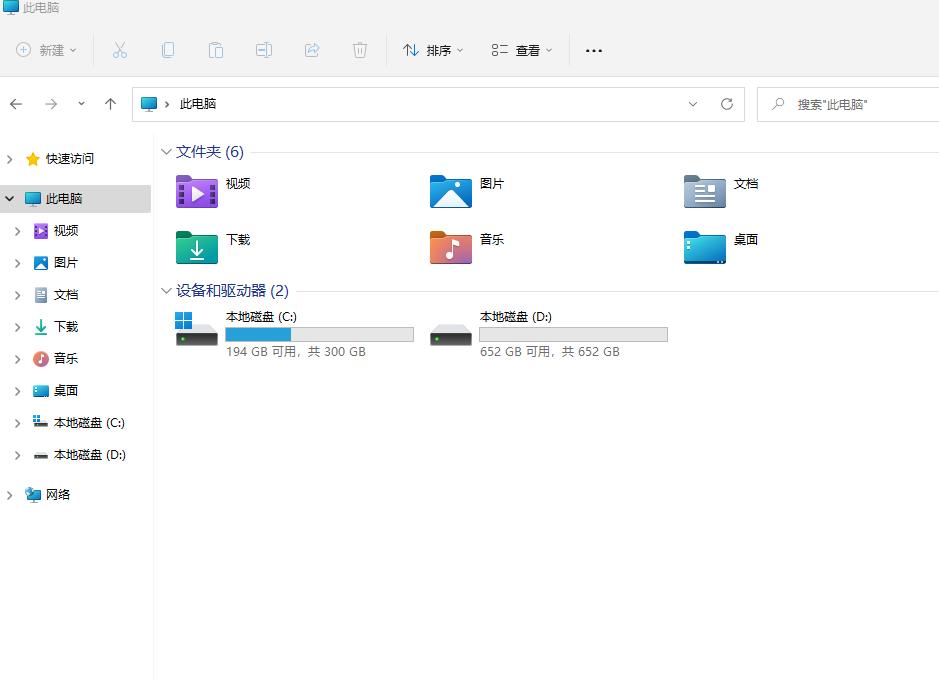
Task: Click the Paste icon in the toolbar
Action: (x=216, y=50)
